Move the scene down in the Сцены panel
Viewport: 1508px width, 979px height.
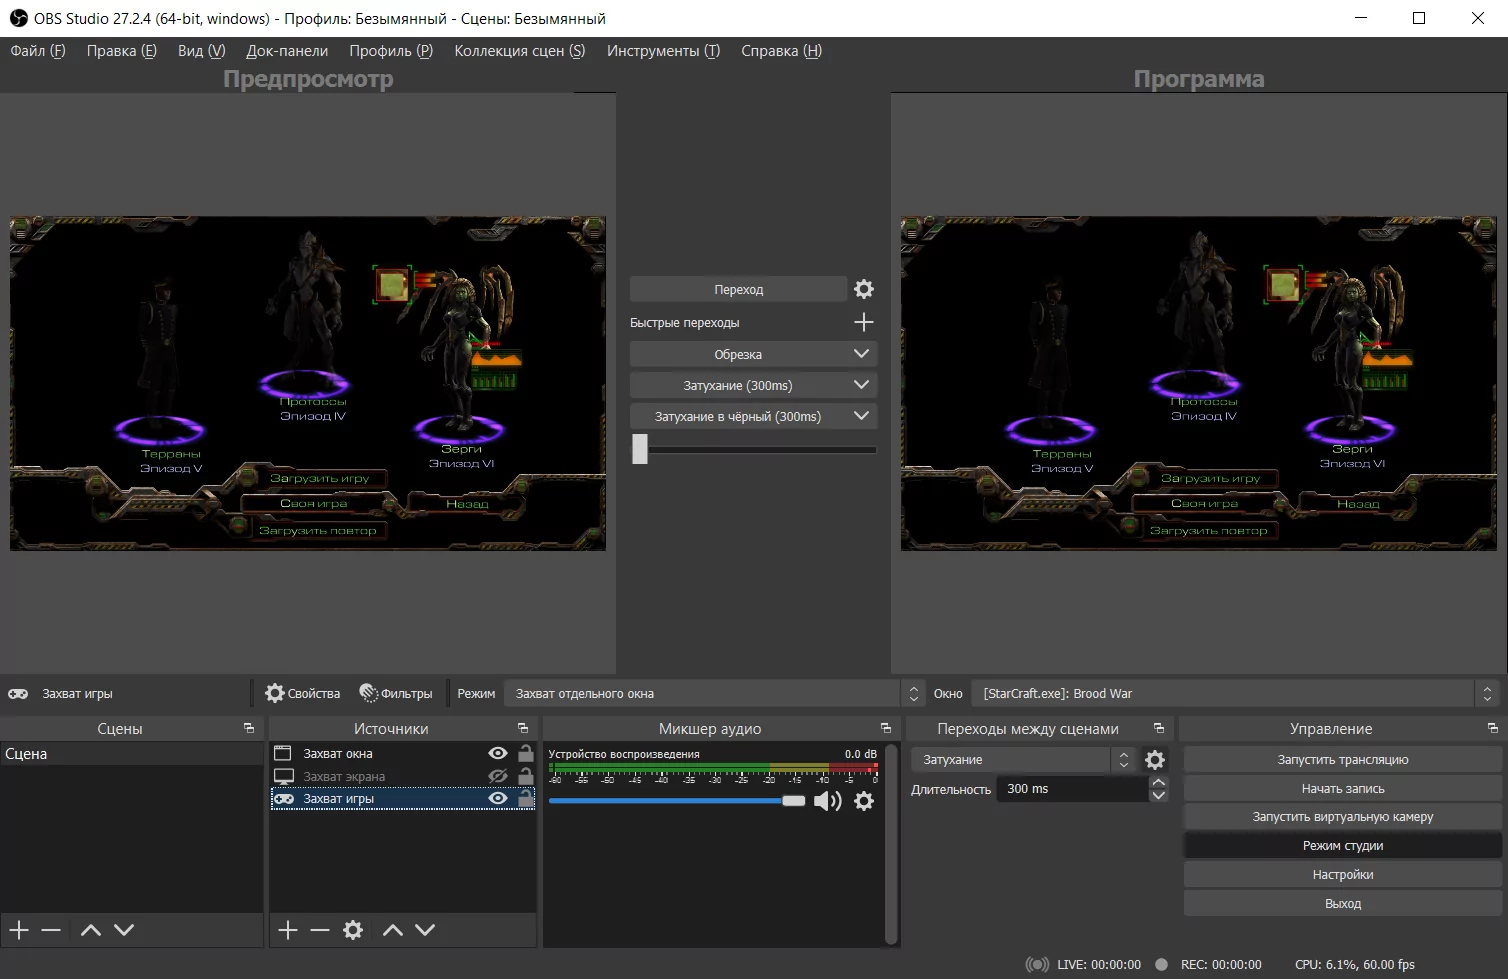124,930
